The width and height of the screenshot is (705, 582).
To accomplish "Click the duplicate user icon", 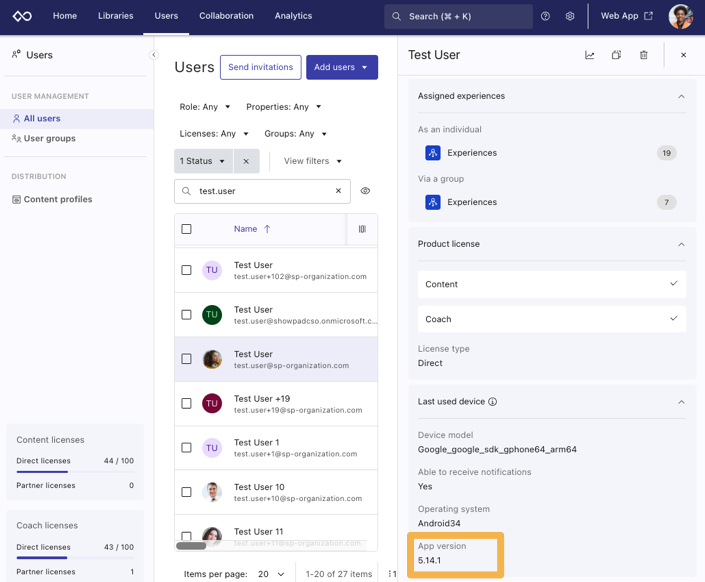I will (x=616, y=55).
